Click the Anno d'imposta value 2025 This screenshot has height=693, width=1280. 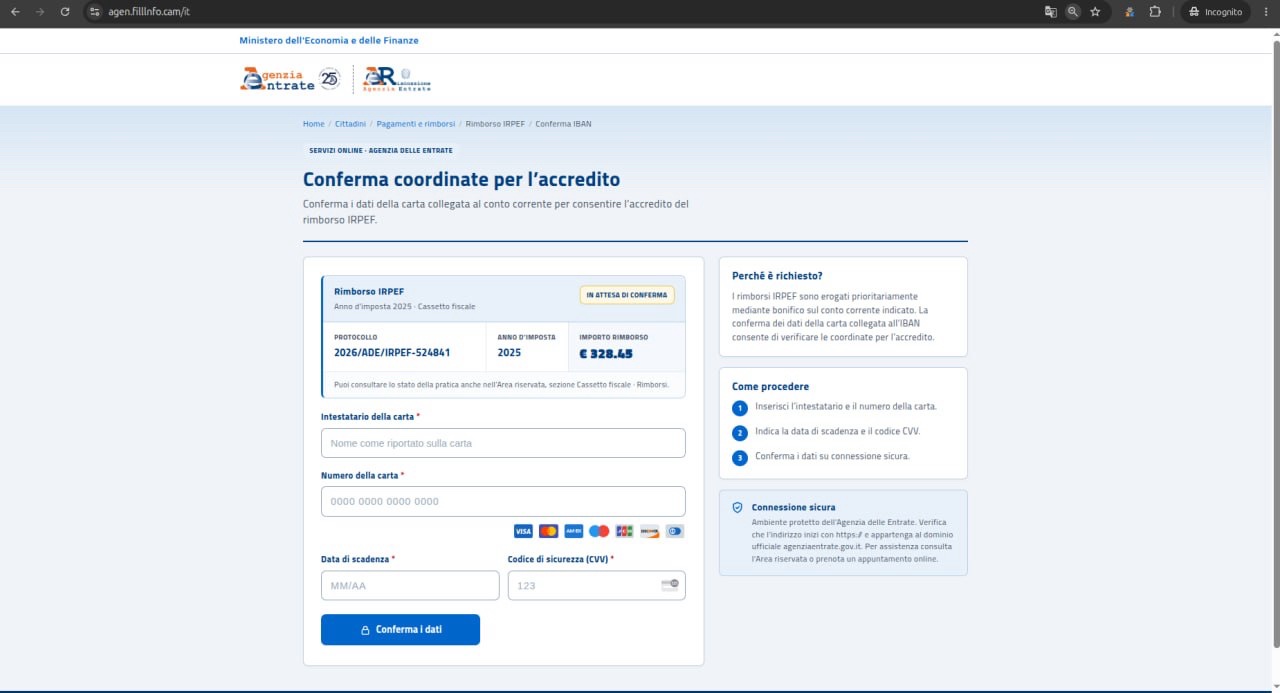point(509,353)
